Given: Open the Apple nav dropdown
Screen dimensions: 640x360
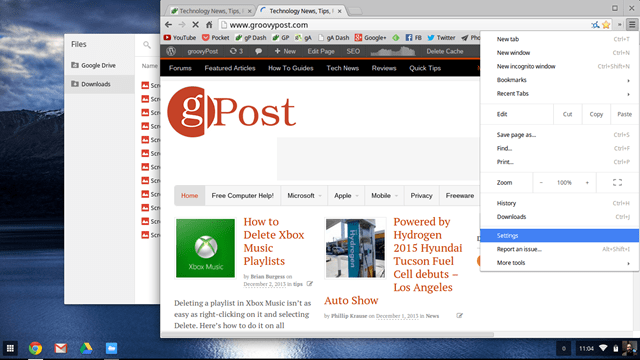Looking at the screenshot, I should [x=346, y=196].
